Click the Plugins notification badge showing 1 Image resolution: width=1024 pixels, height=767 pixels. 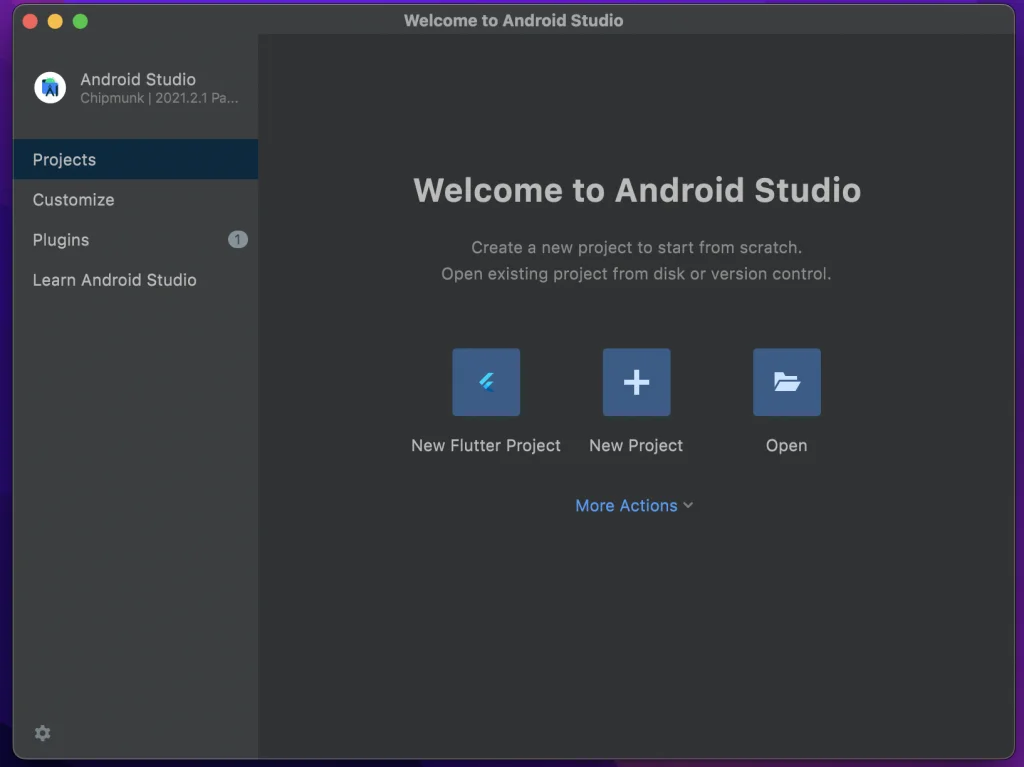click(x=237, y=240)
